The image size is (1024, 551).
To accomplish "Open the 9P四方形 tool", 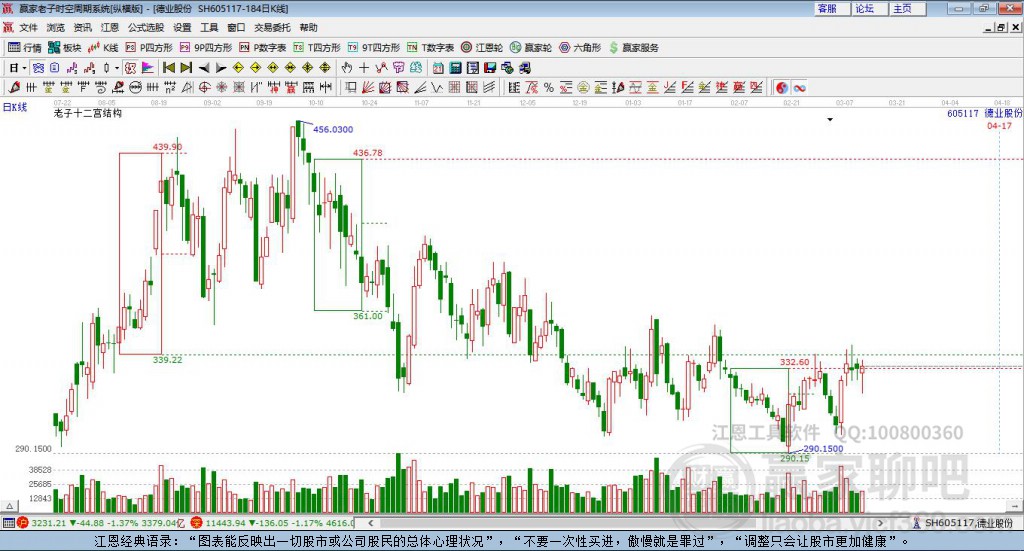I will click(x=206, y=48).
